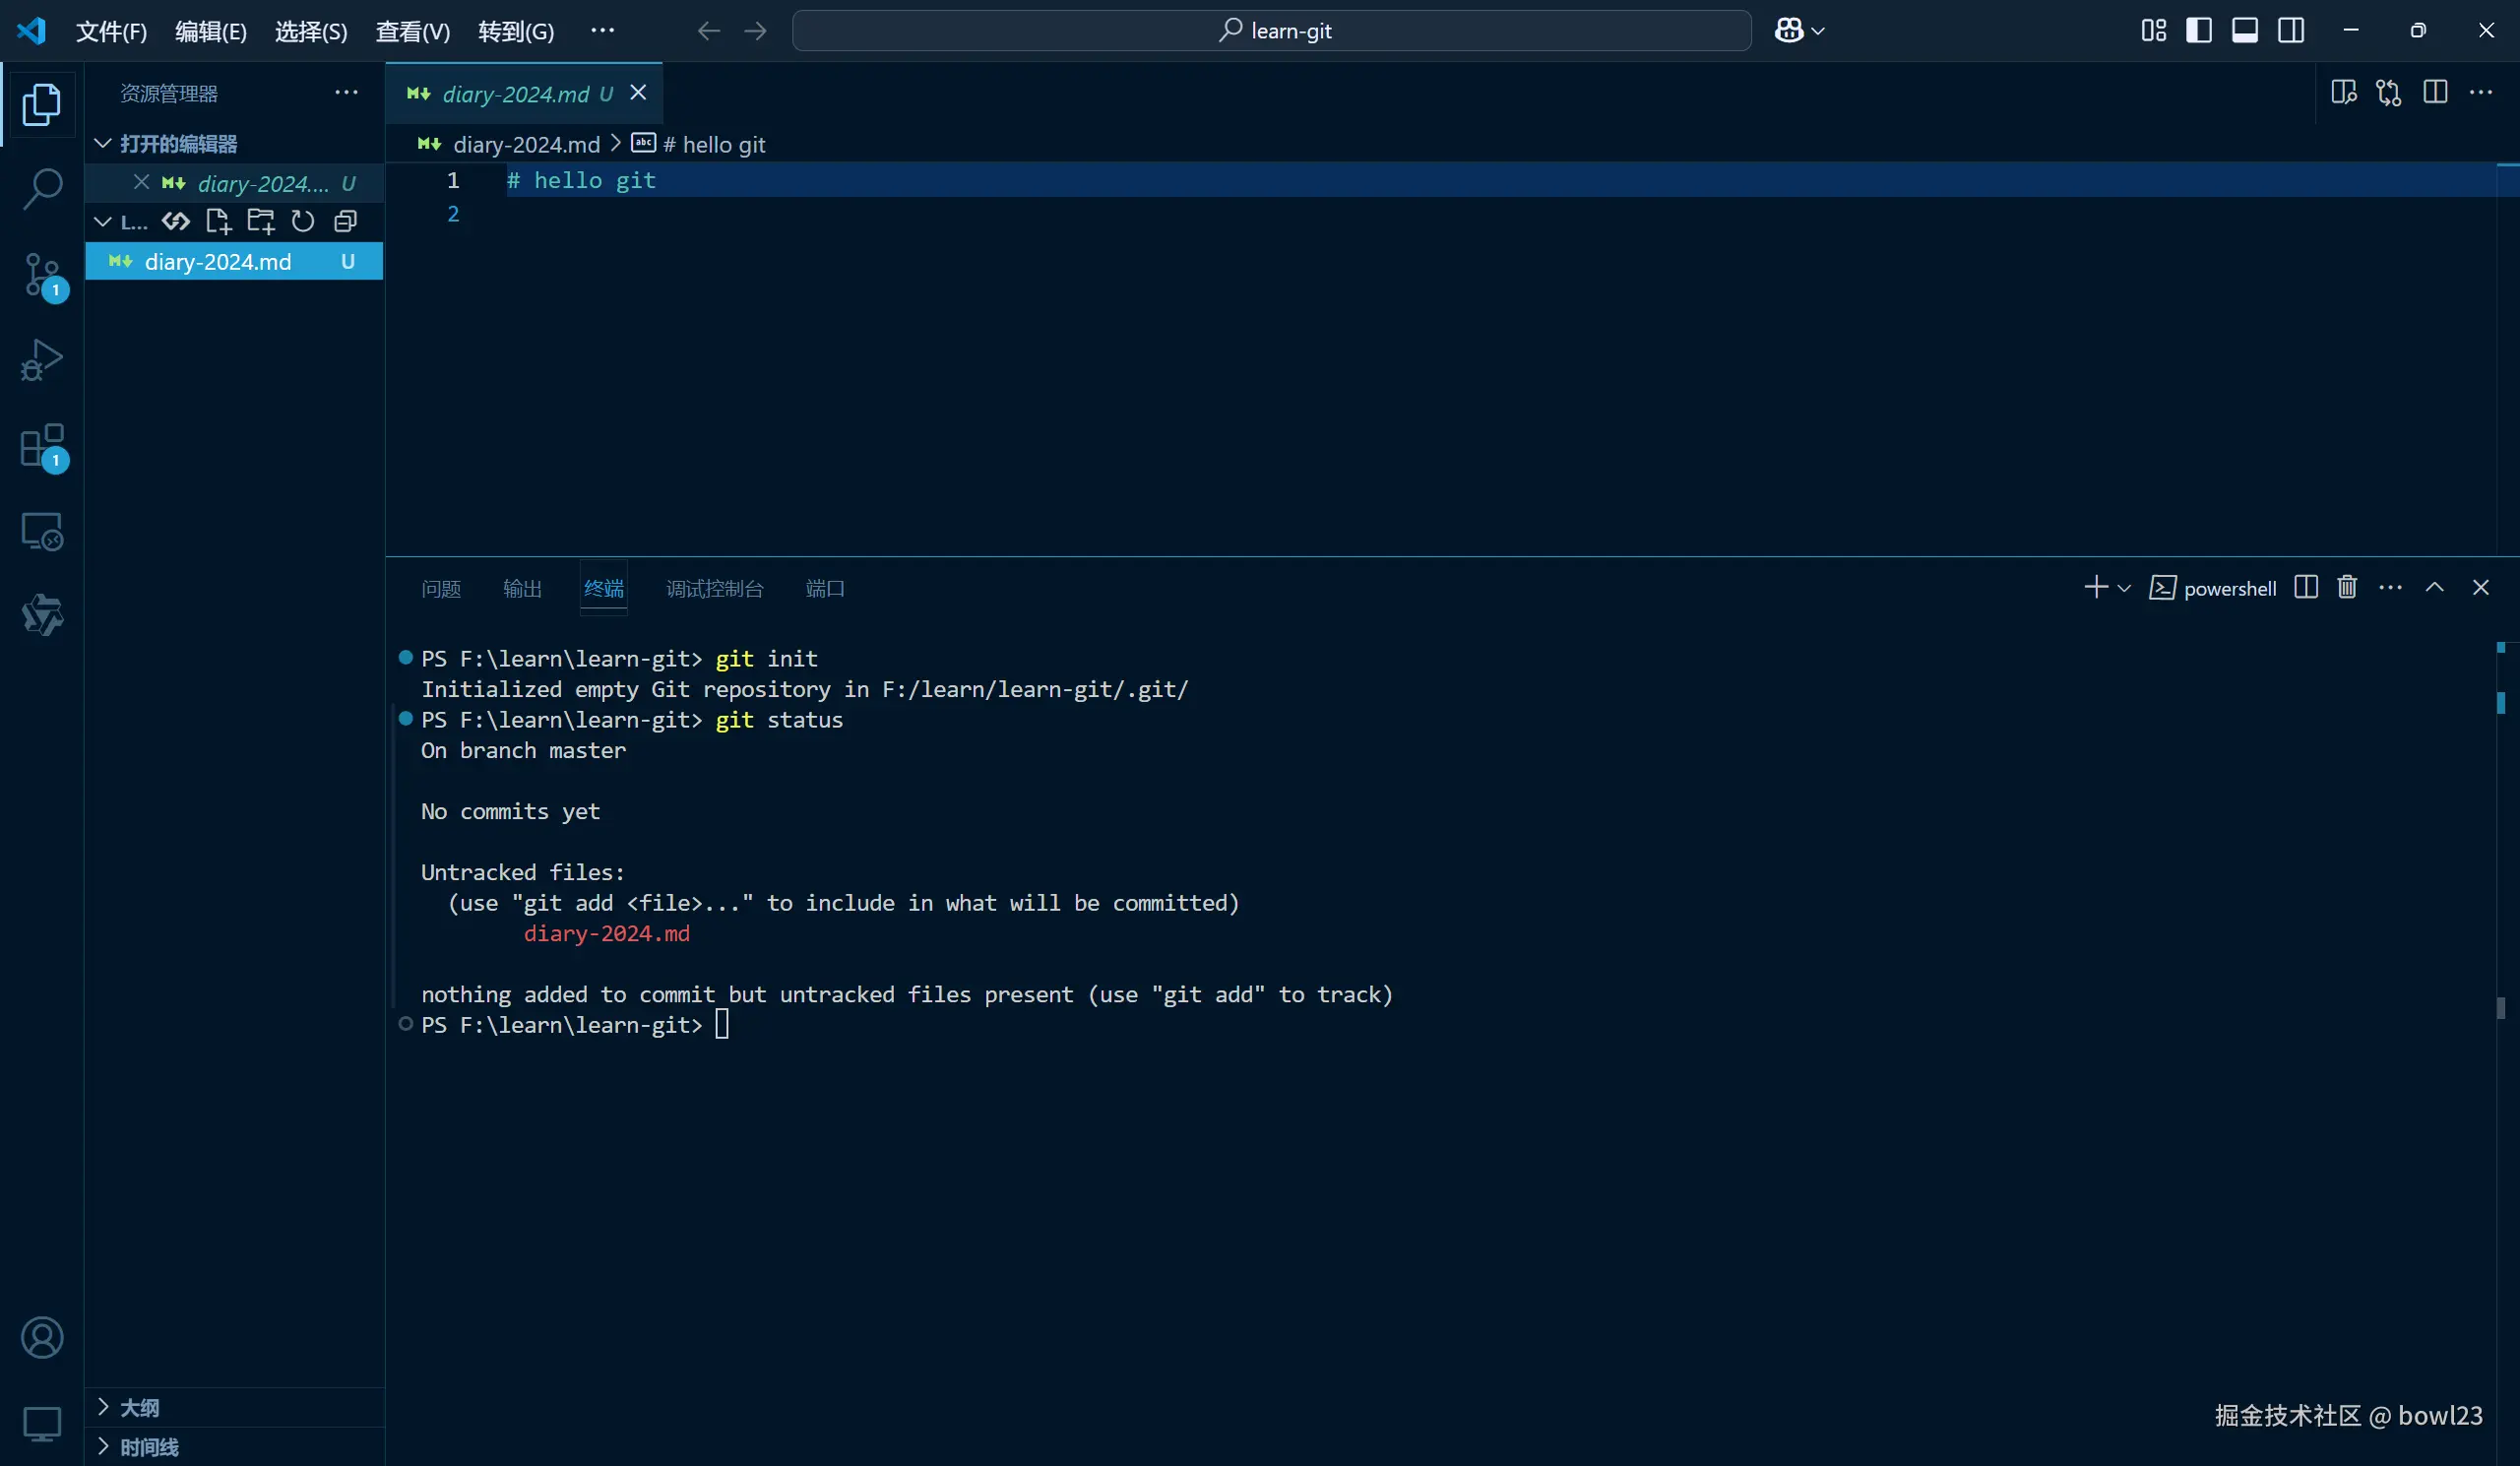The image size is (2520, 1466).
Task: Open the Source Control view
Action: [42, 275]
